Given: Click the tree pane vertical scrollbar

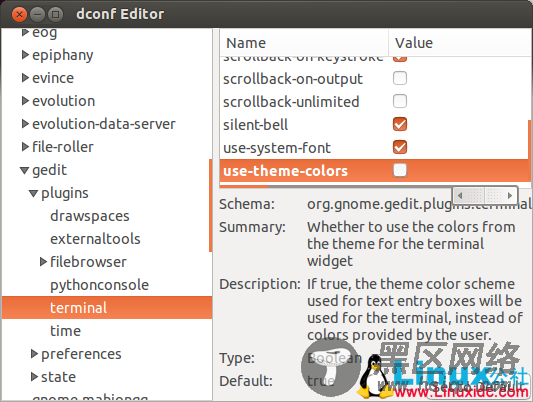Looking at the screenshot, I should pos(210,205).
